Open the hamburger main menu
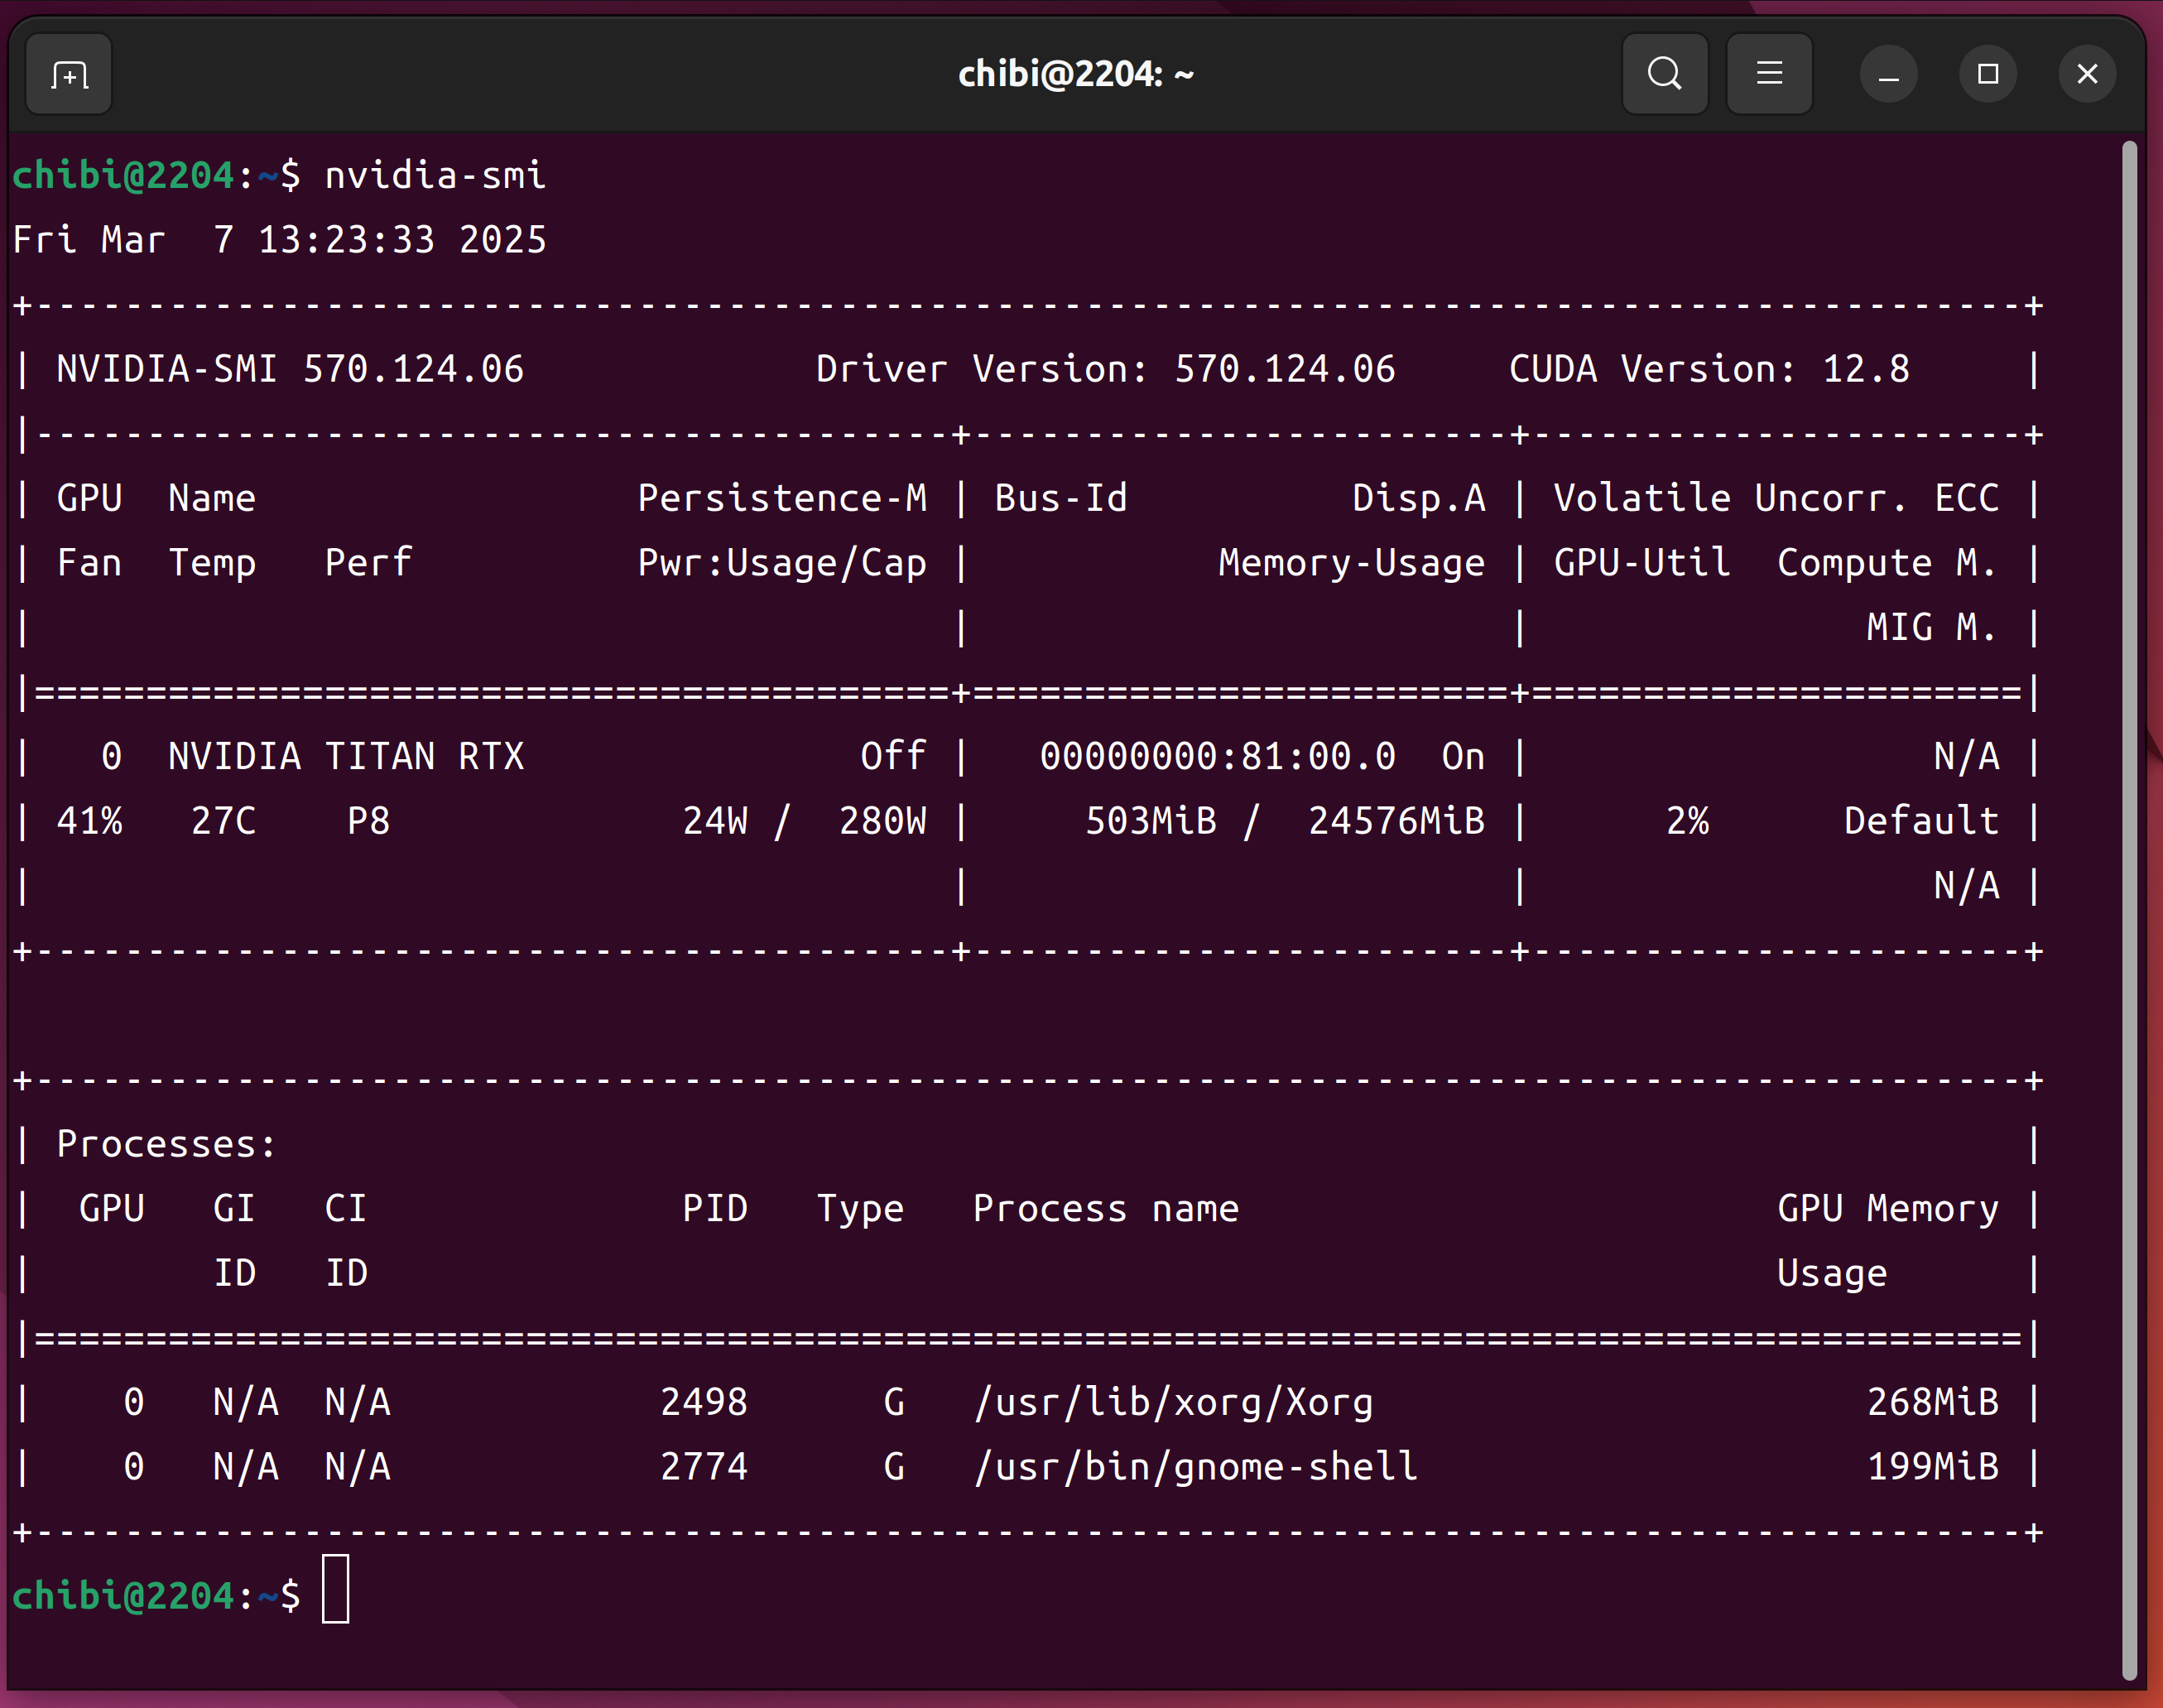The image size is (2163, 1708). point(1769,74)
